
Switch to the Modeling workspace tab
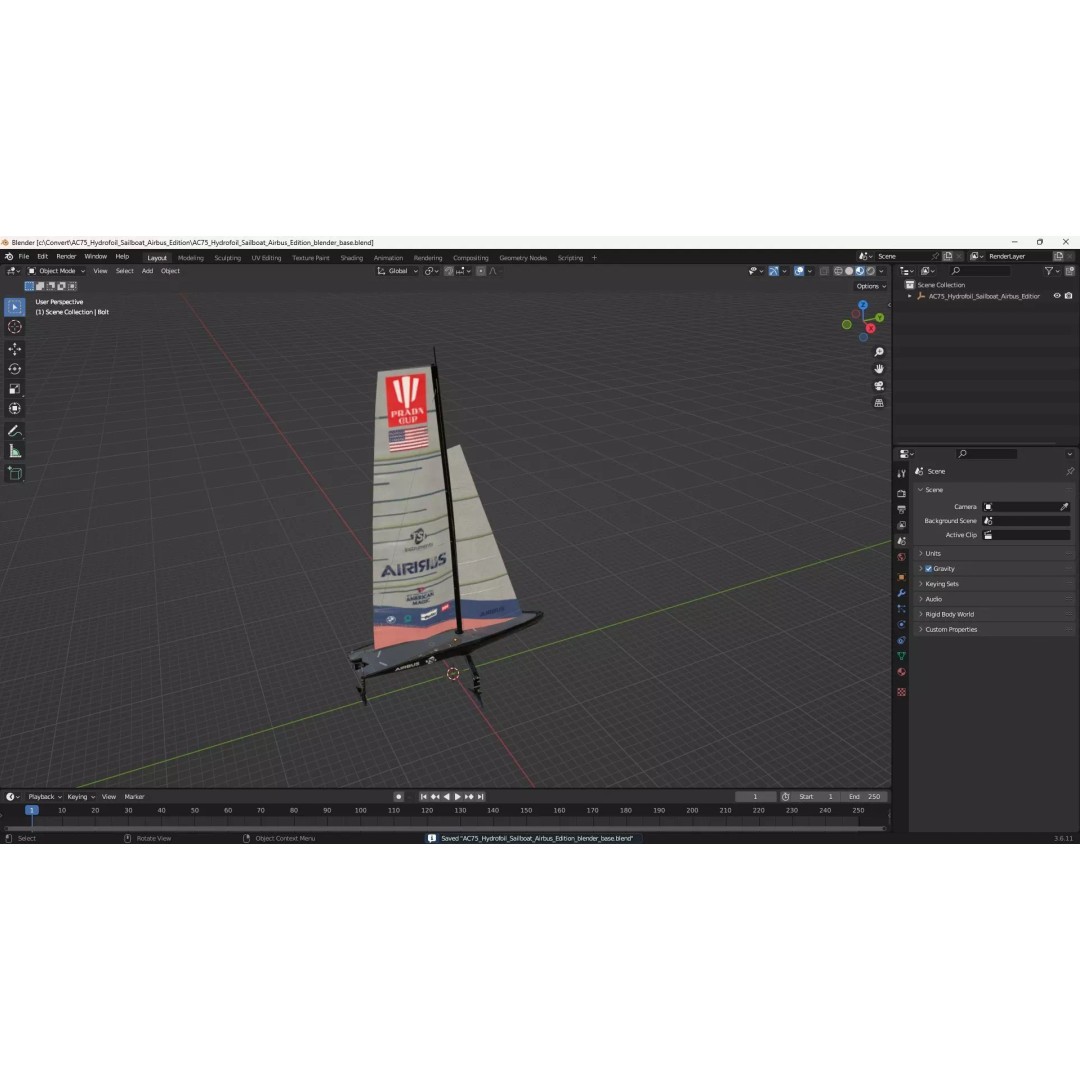[191, 258]
